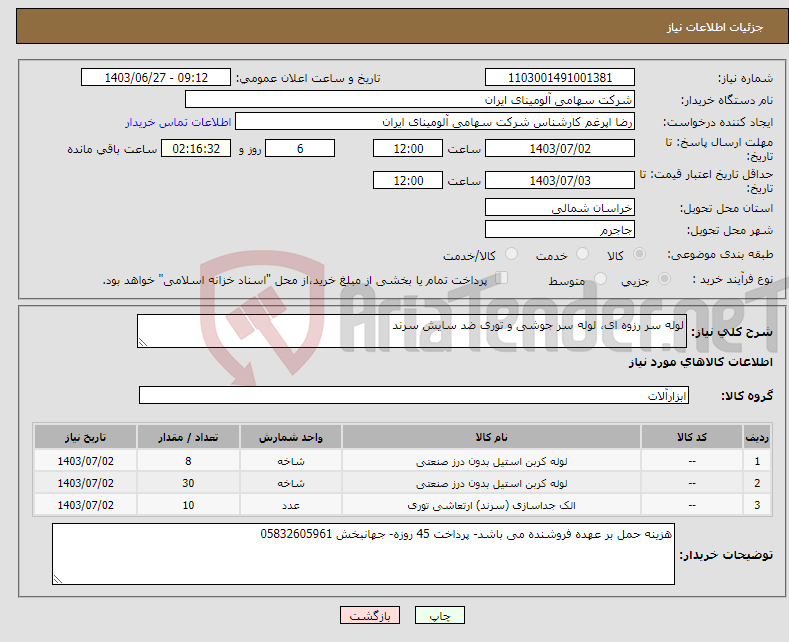Image resolution: width=789 pixels, height=642 pixels.
Task: Click item name in row 2
Action: (x=492, y=483)
